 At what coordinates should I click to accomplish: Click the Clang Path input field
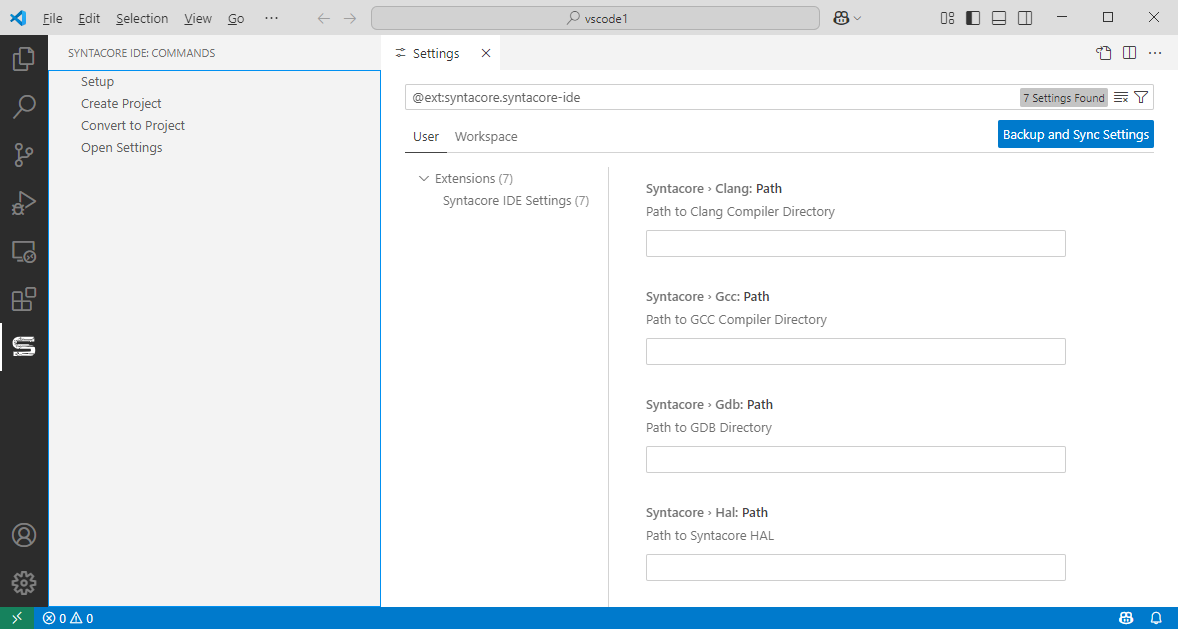click(x=856, y=243)
